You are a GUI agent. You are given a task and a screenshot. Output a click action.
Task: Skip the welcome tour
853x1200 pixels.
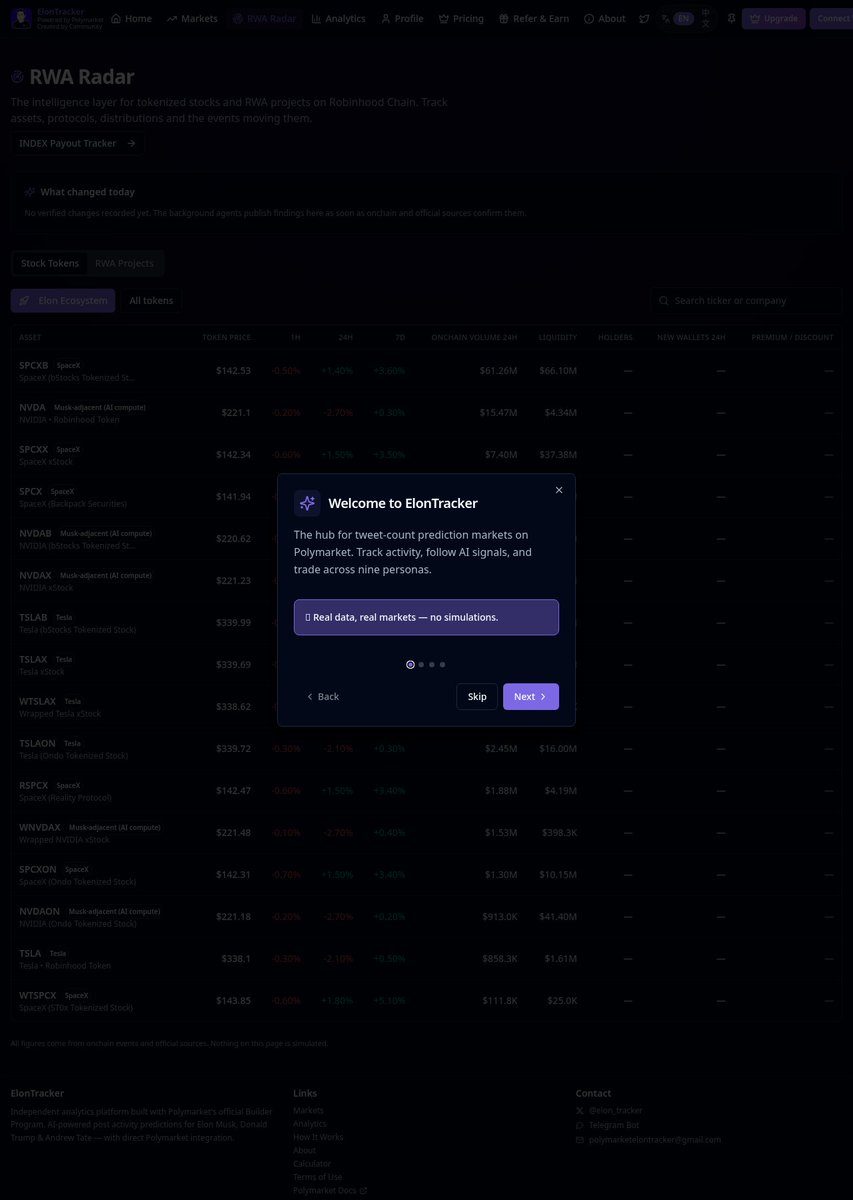tap(477, 697)
